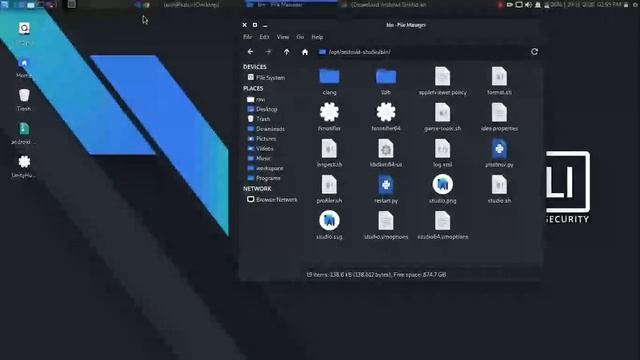640x360 pixels.
Task: Select the appletviewer.policy file
Action: click(442, 81)
